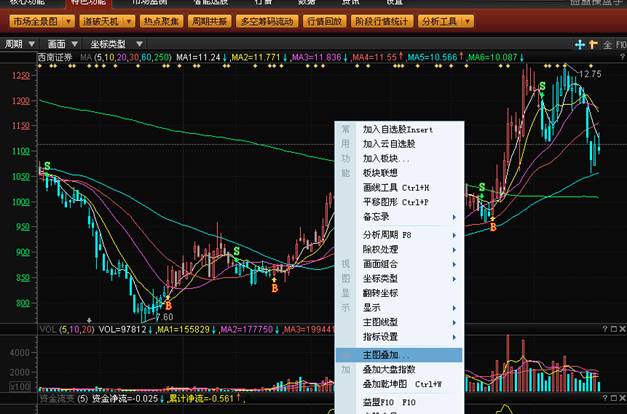Maximize the VOL indicator panel
Screen dimensions: 627x414
click(x=614, y=329)
